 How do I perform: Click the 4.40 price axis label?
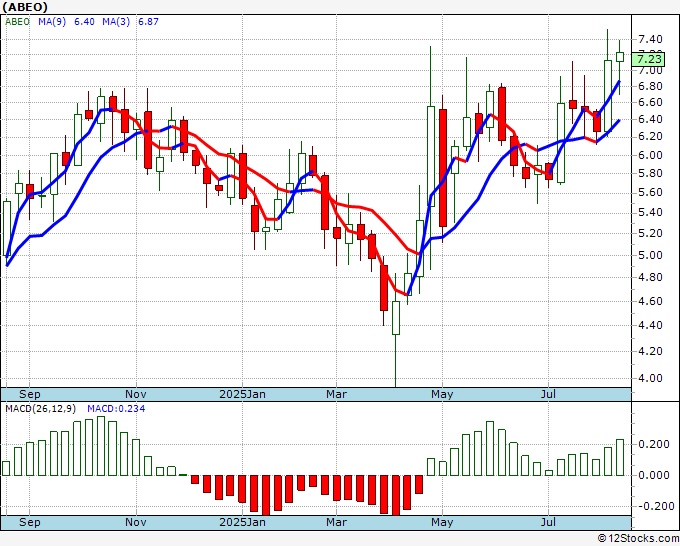pos(650,325)
